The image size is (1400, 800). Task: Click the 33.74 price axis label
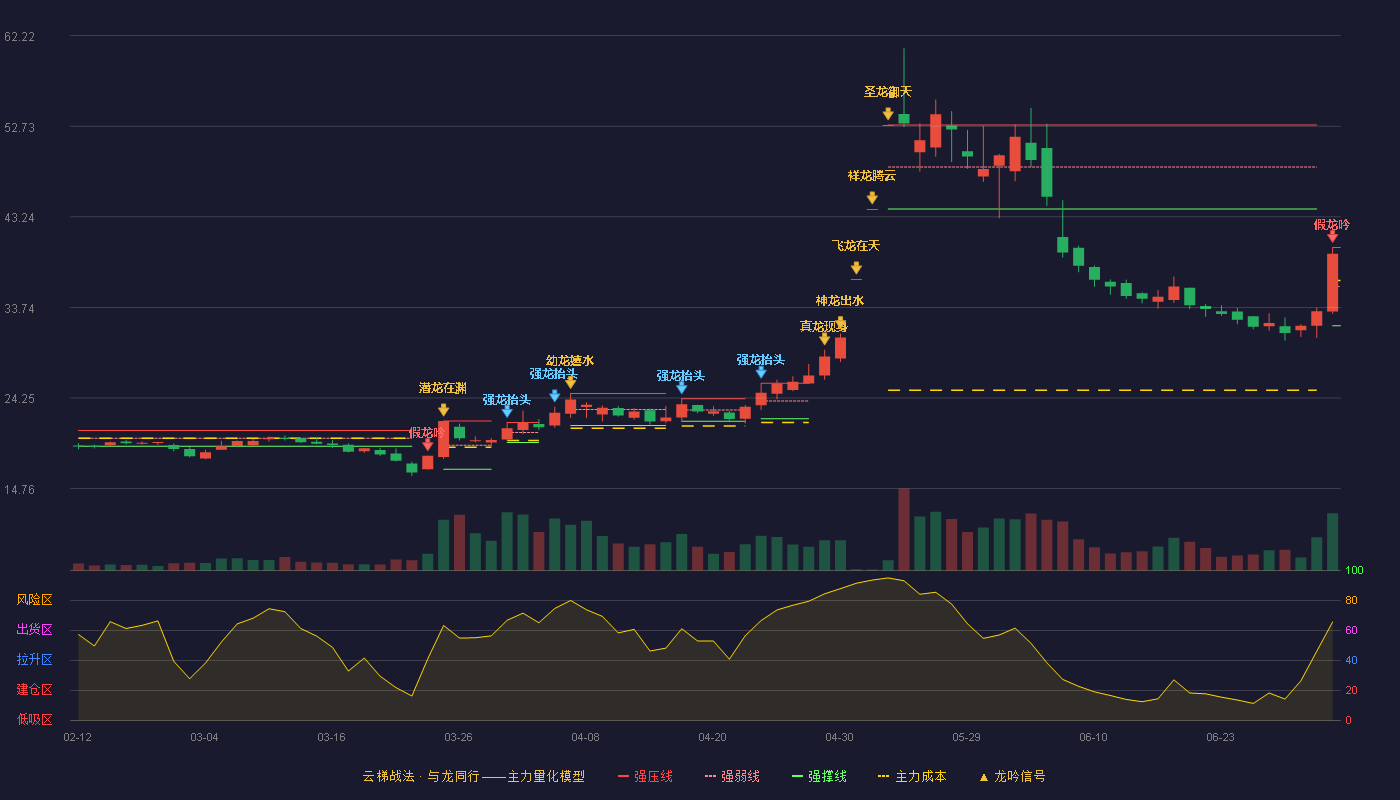(20, 308)
